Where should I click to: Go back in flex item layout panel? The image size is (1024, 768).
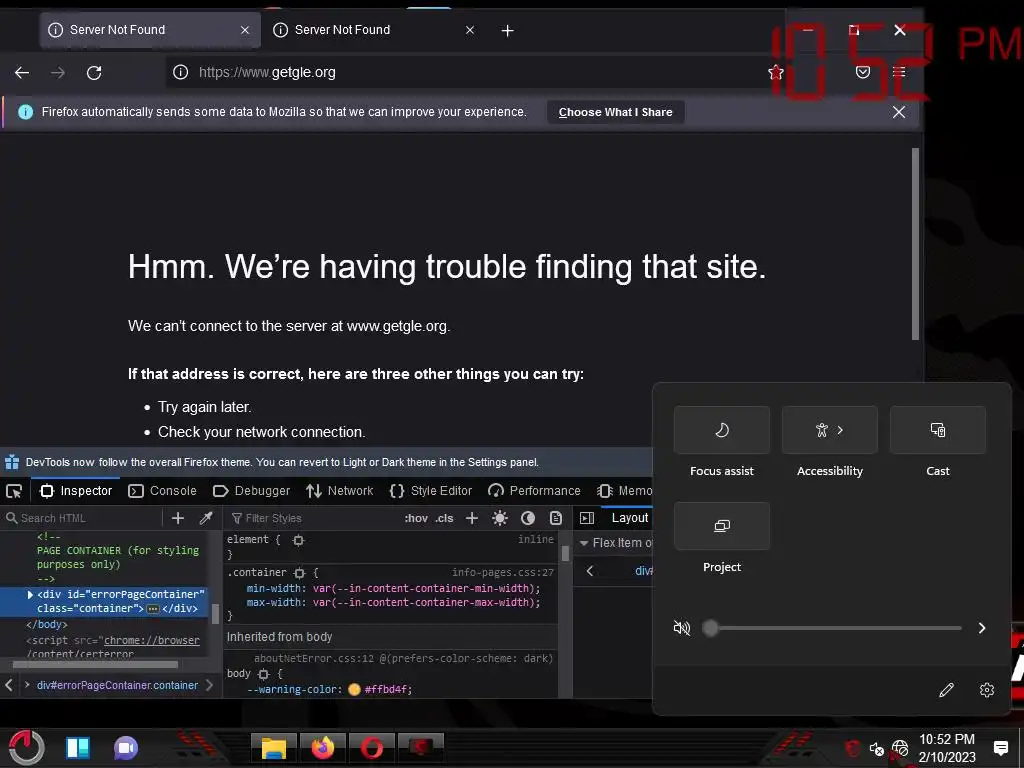coord(590,571)
